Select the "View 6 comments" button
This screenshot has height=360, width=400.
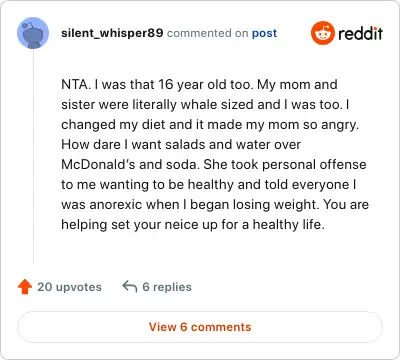tap(200, 327)
